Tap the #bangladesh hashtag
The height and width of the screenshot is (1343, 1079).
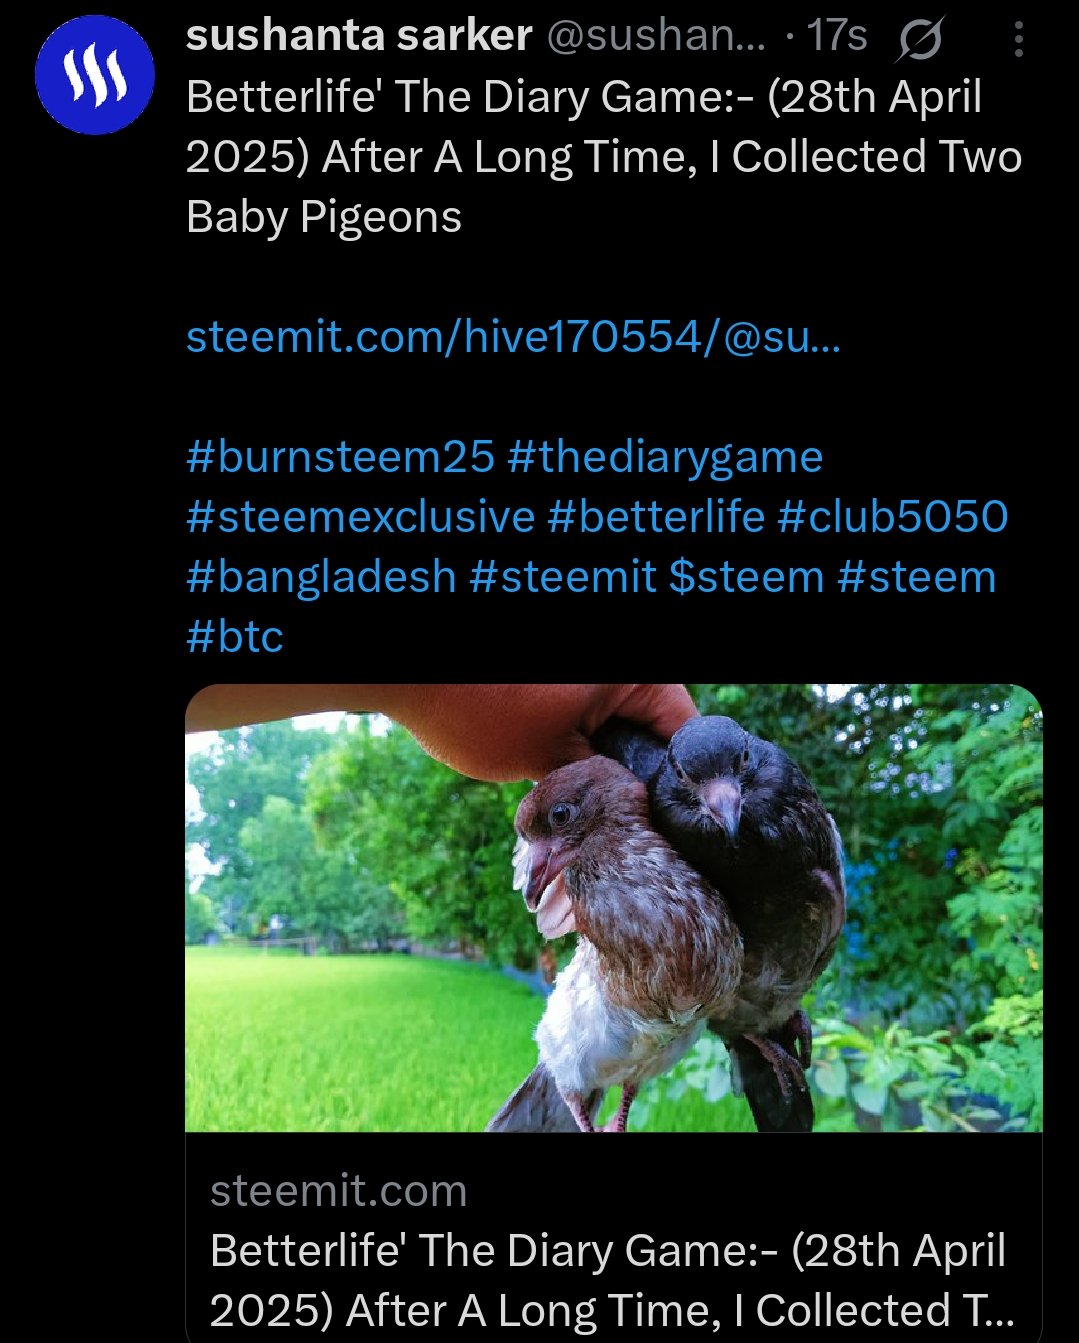[x=321, y=577]
